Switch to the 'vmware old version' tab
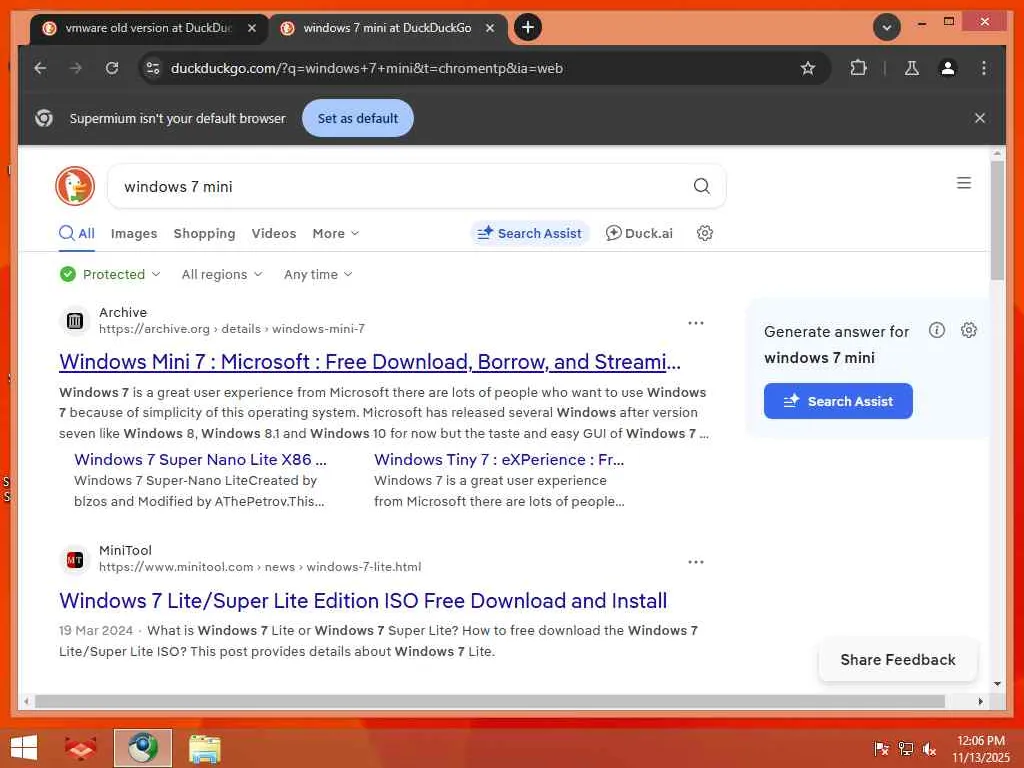The height and width of the screenshot is (768, 1024). point(149,28)
